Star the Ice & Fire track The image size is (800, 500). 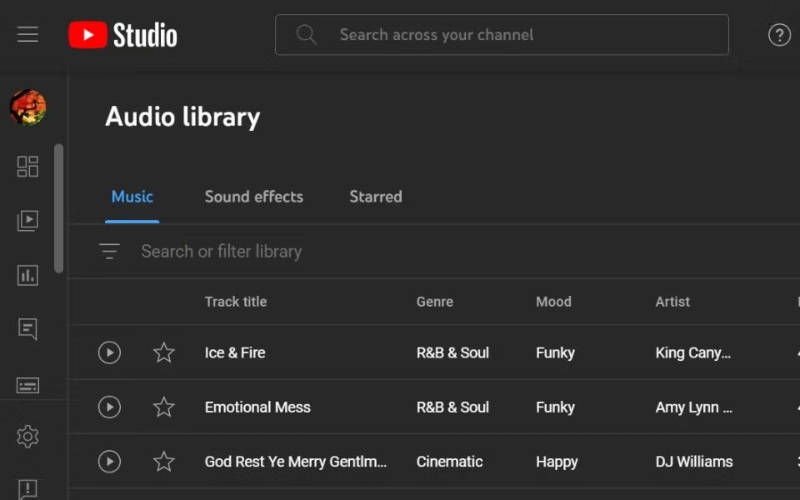coord(164,353)
